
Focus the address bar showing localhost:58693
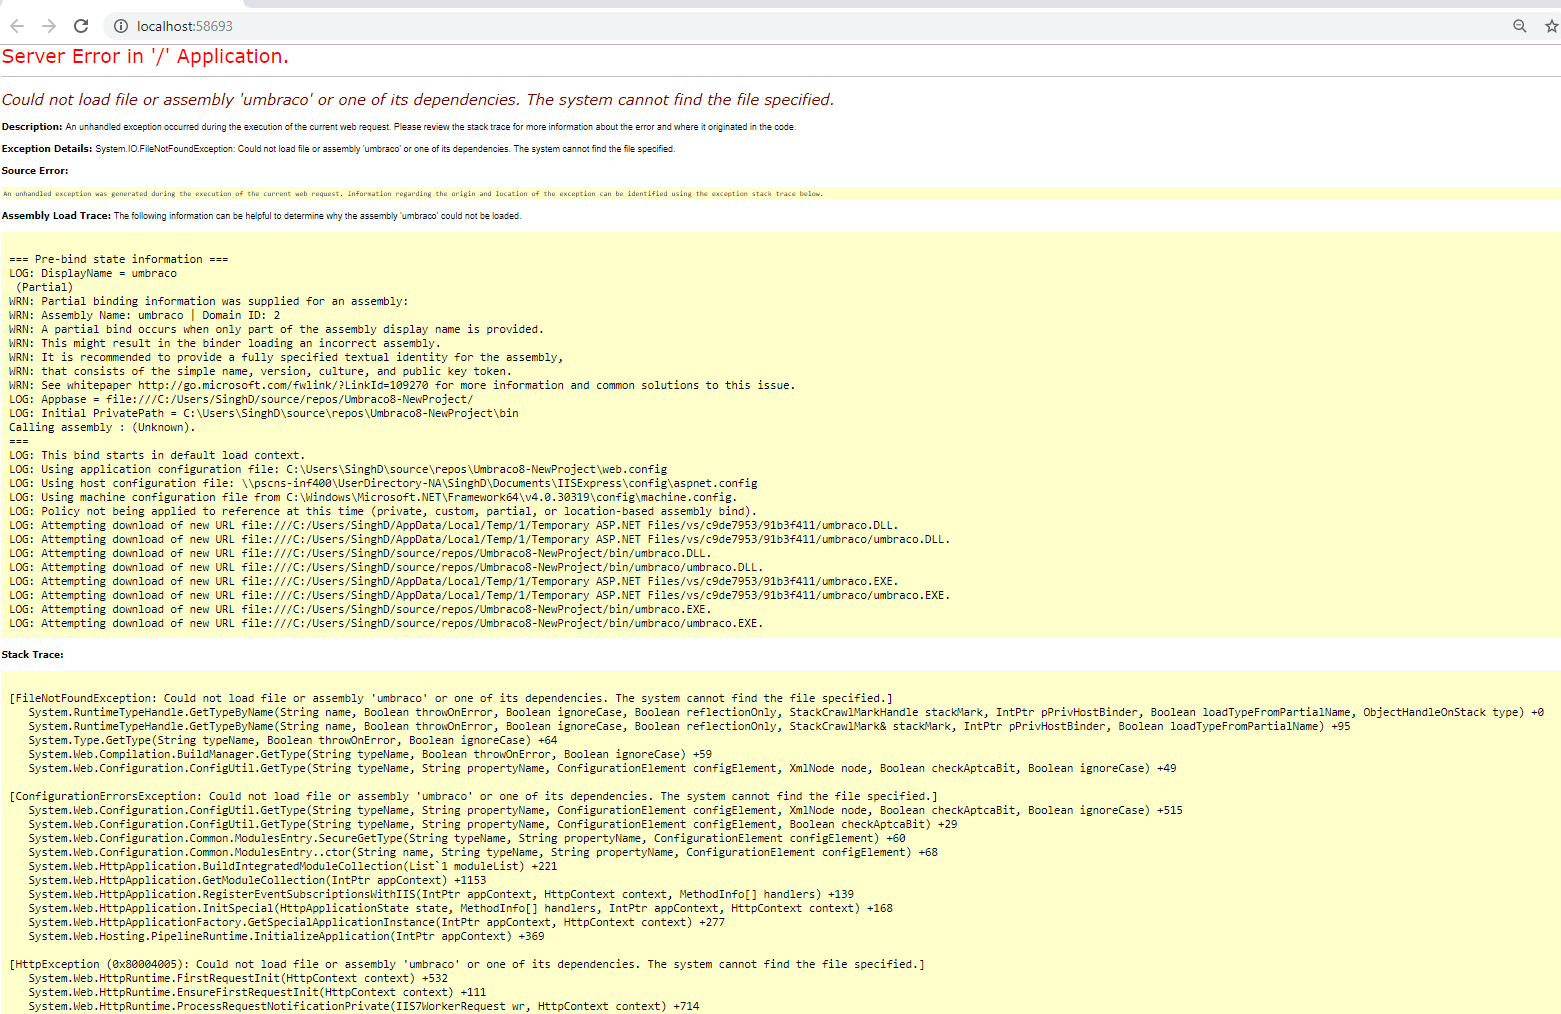(800, 26)
